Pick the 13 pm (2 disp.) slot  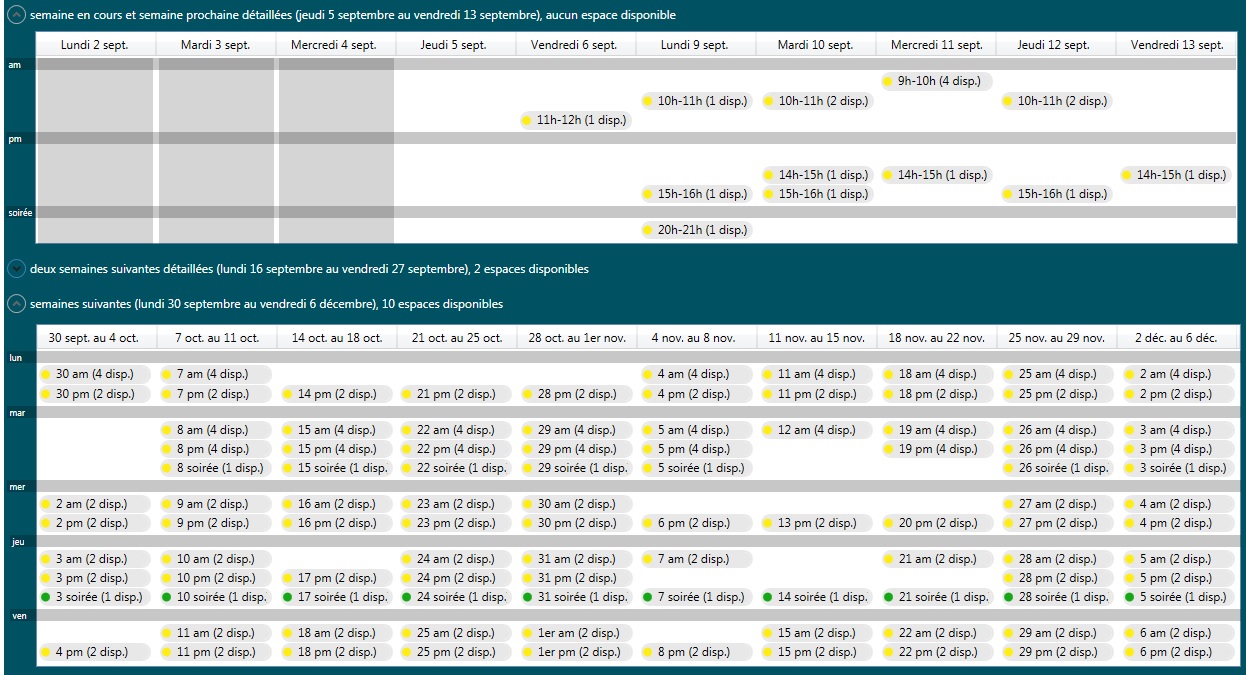[816, 523]
